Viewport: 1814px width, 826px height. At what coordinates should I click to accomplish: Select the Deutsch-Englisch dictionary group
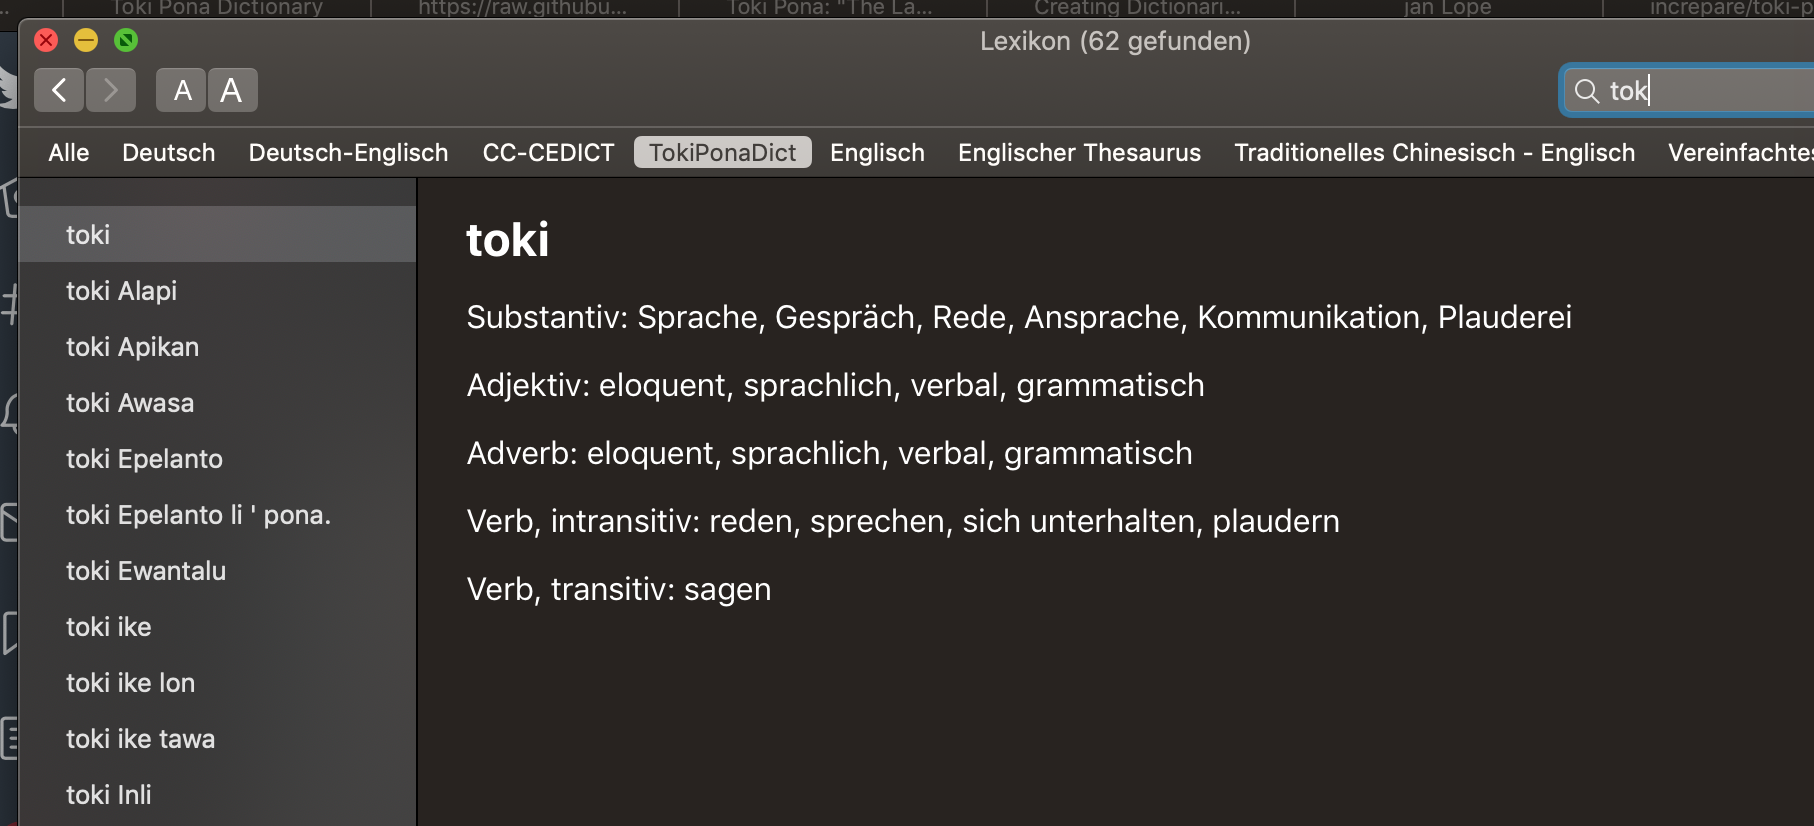coord(347,152)
